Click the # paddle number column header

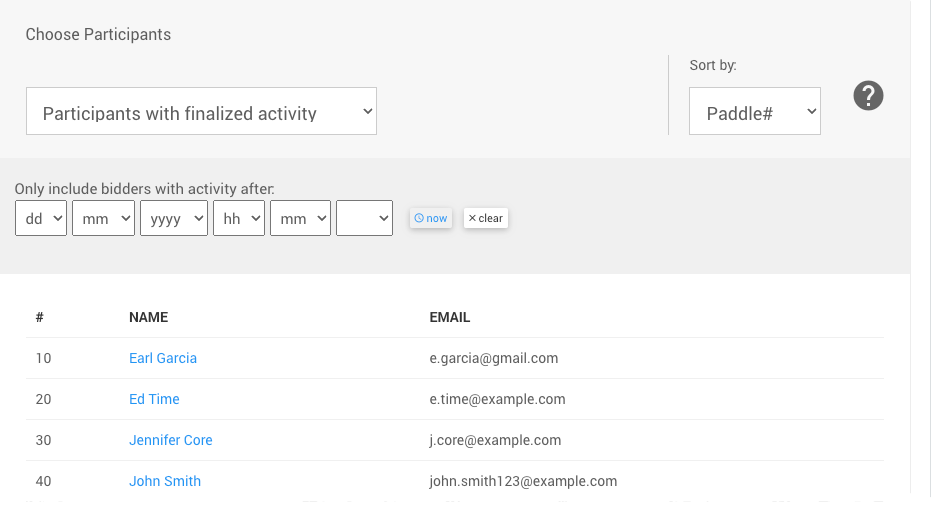tap(40, 317)
